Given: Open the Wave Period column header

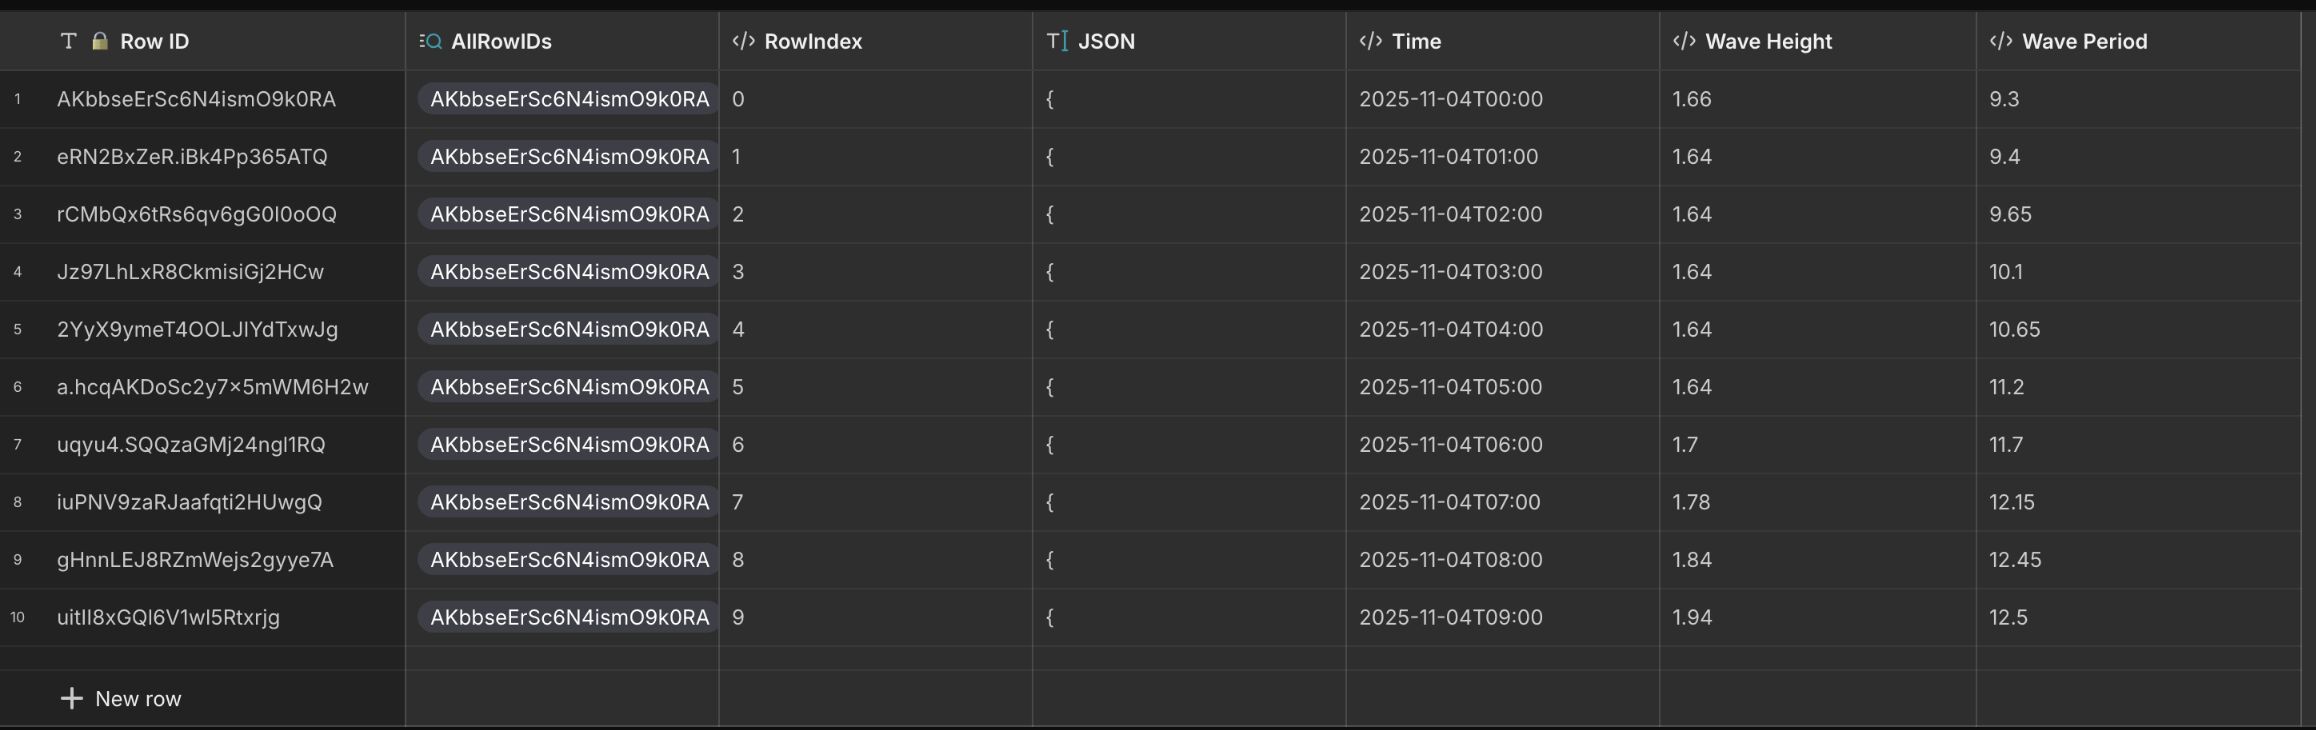Looking at the screenshot, I should click(2084, 41).
